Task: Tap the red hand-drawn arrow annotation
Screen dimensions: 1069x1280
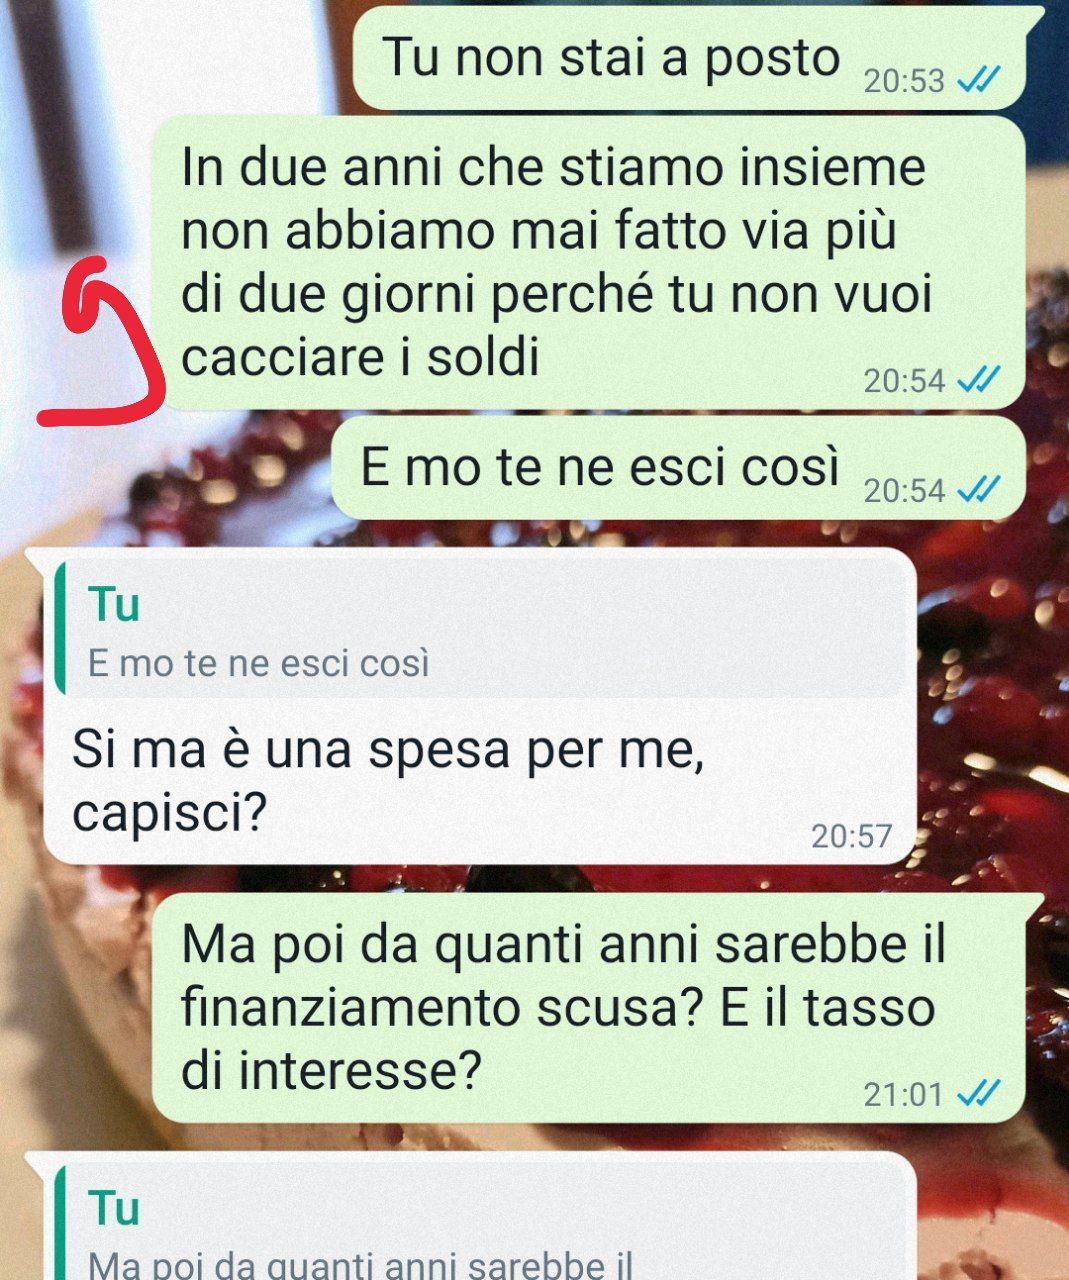Action: tap(102, 340)
